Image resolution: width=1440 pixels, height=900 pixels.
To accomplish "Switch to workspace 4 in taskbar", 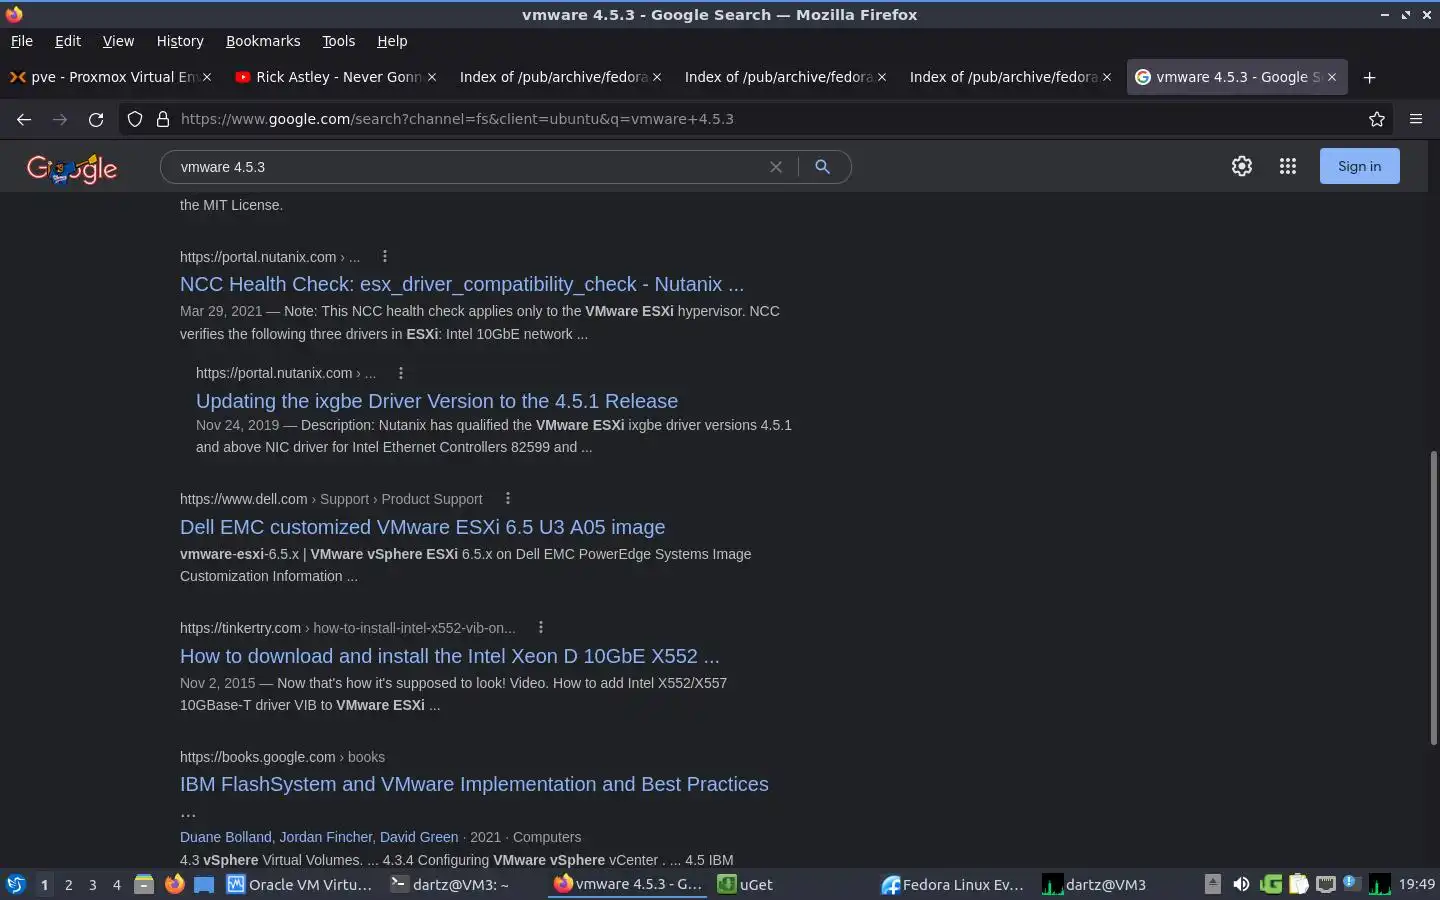I will tap(117, 885).
